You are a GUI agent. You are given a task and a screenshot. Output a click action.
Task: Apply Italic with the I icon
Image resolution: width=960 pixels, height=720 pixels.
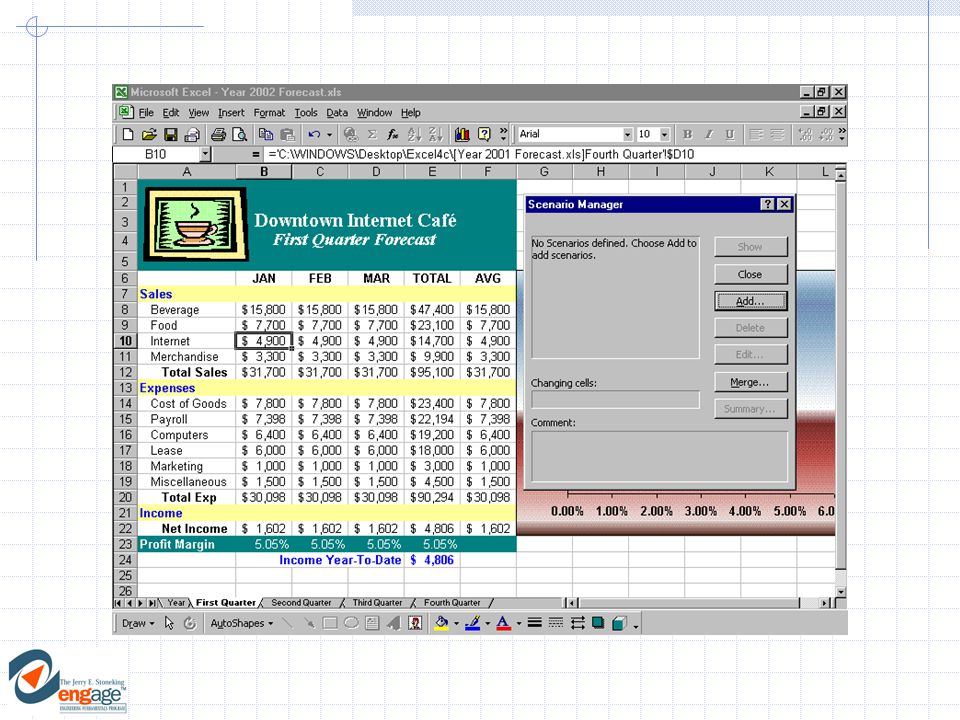[708, 134]
